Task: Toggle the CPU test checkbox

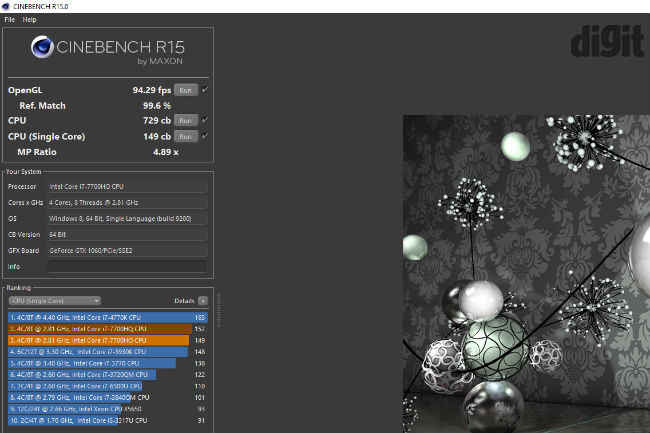Action: (204, 120)
